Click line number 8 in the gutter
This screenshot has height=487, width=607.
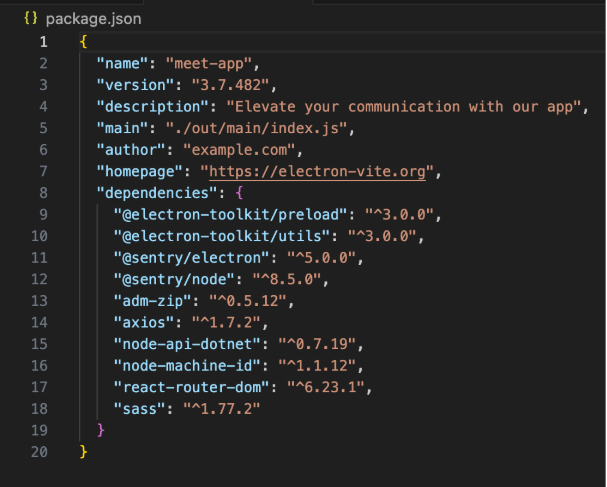43,193
